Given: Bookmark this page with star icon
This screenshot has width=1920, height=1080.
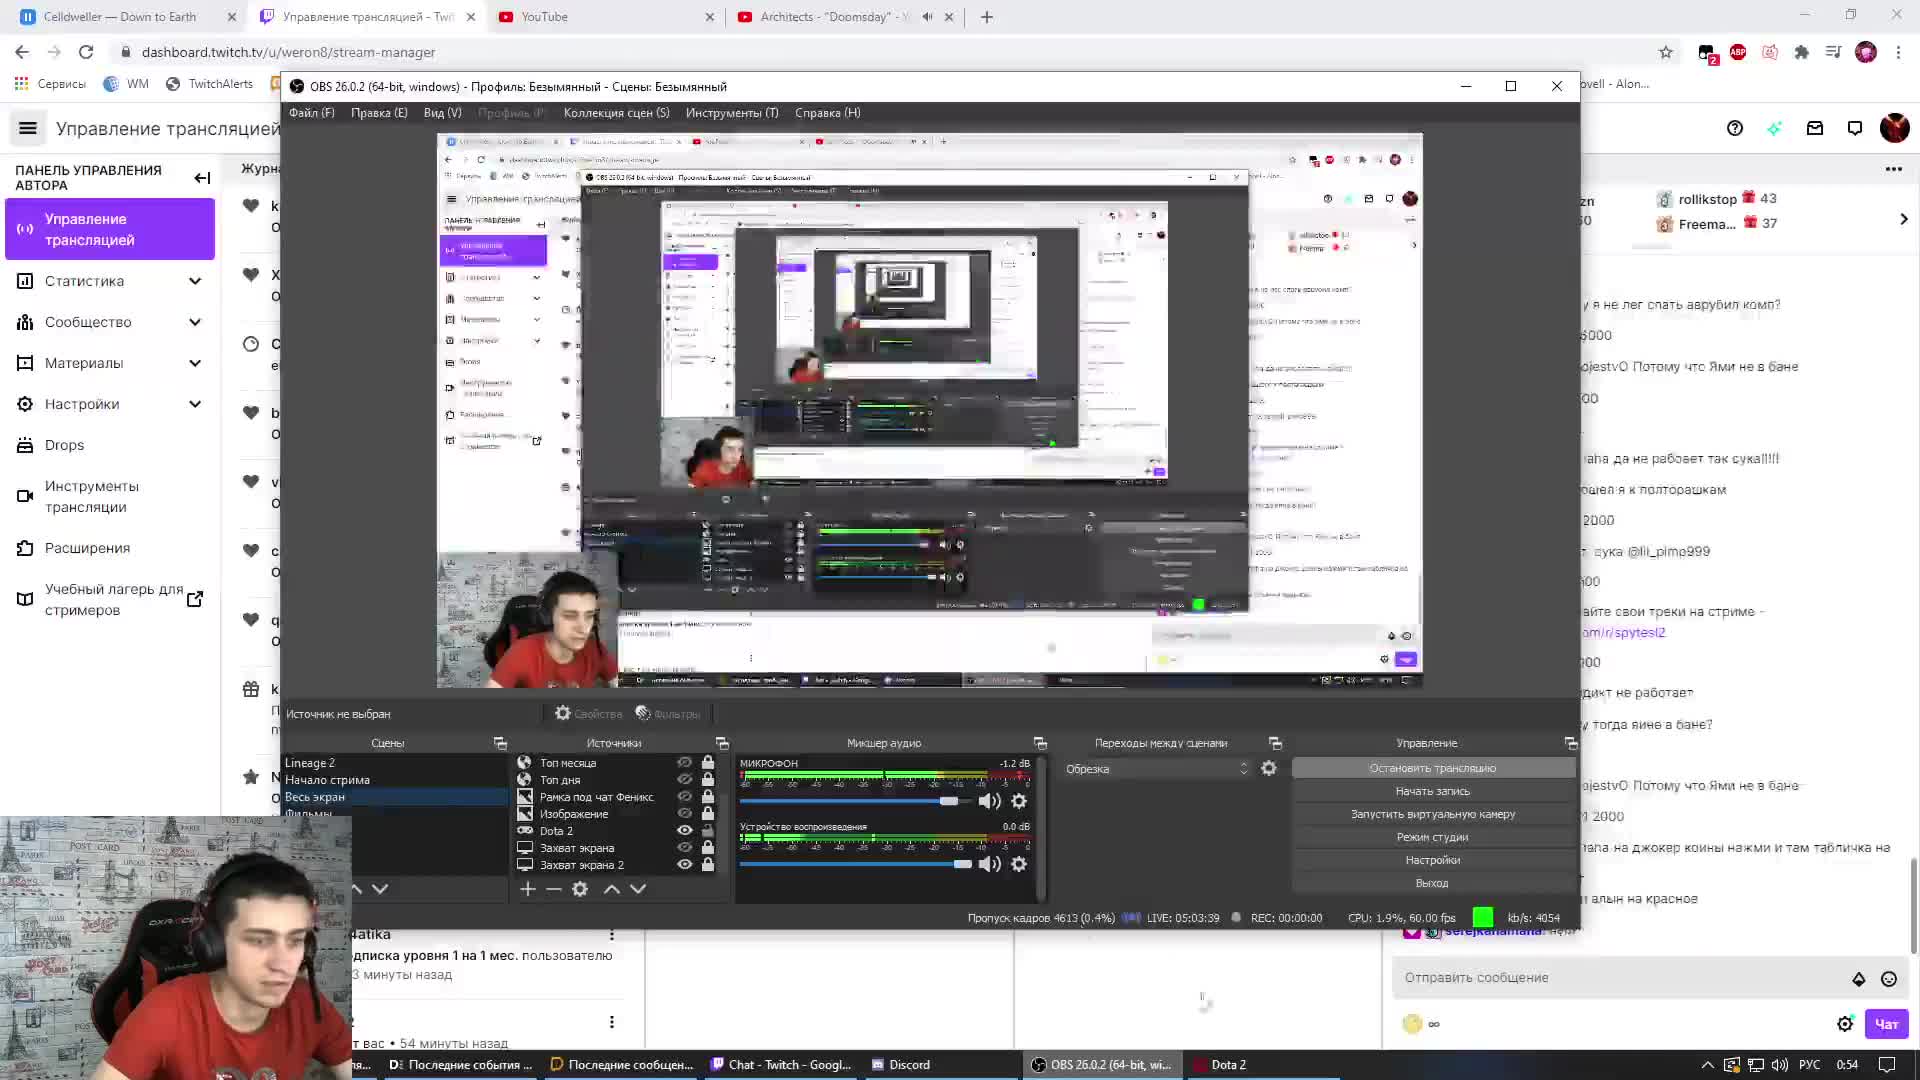Looking at the screenshot, I should click(1666, 52).
